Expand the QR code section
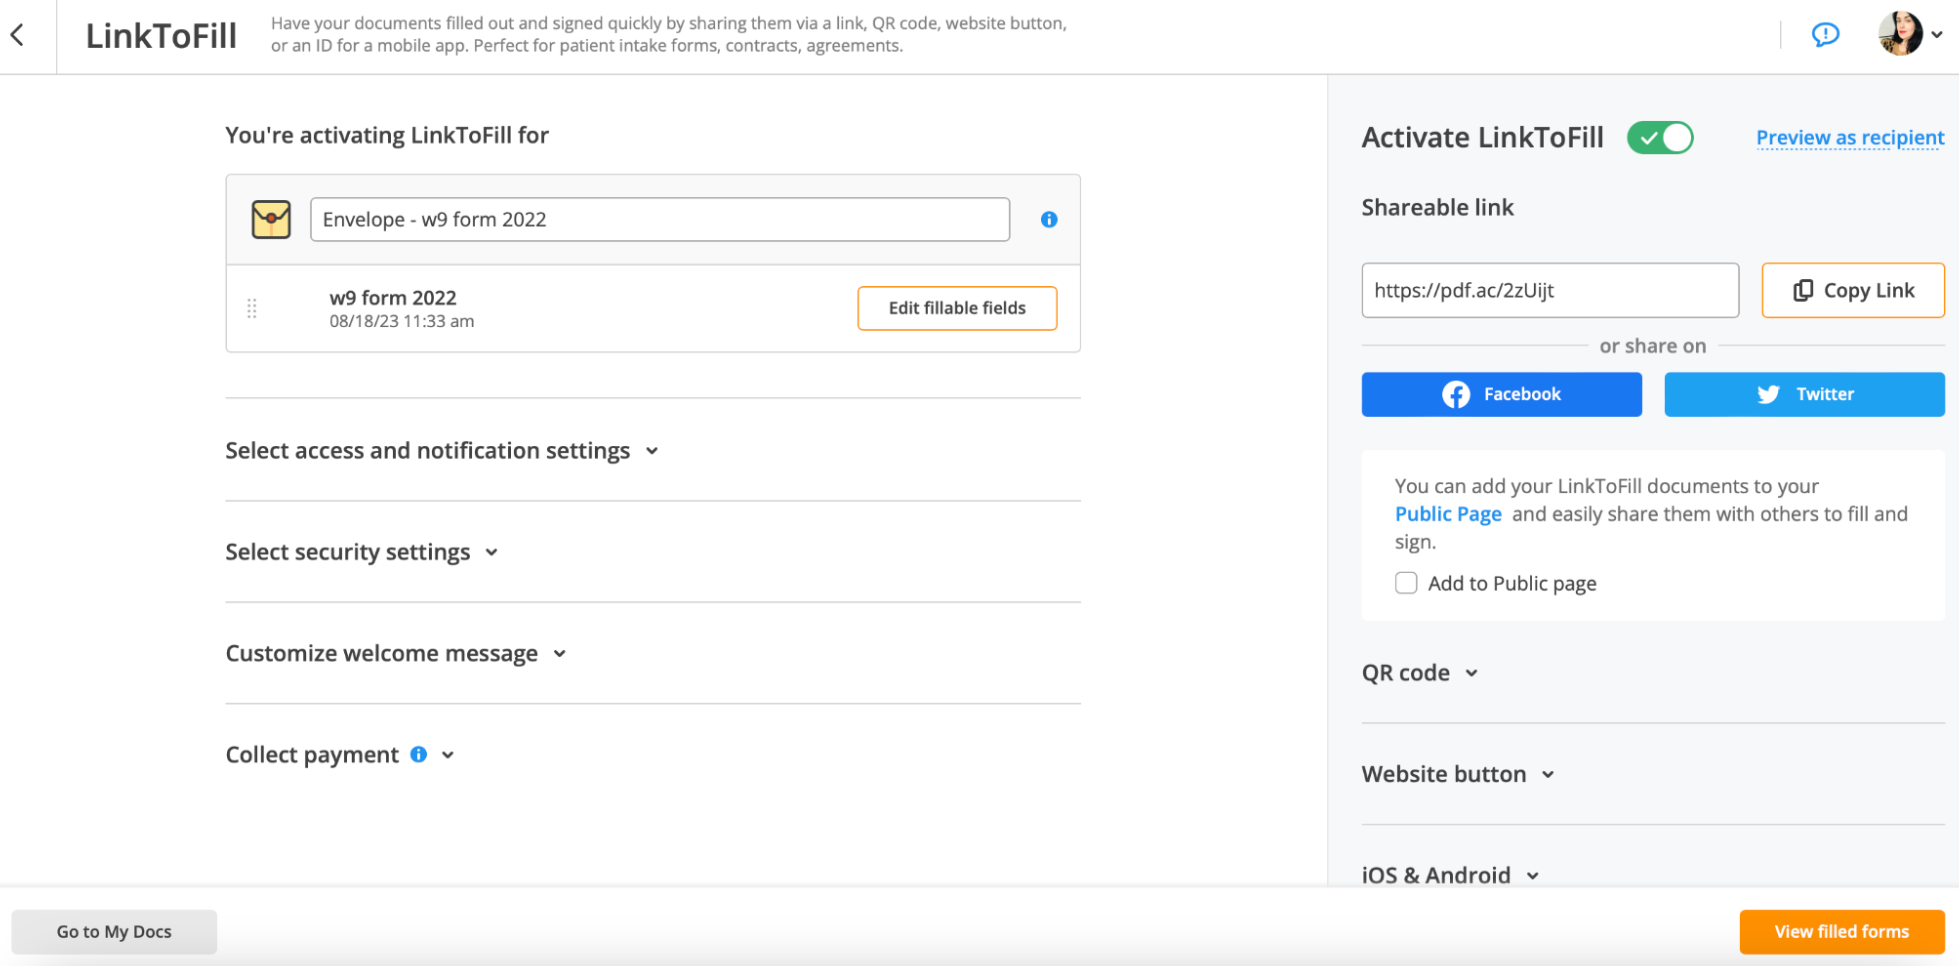Screen dimensions: 1959x966 point(1420,673)
